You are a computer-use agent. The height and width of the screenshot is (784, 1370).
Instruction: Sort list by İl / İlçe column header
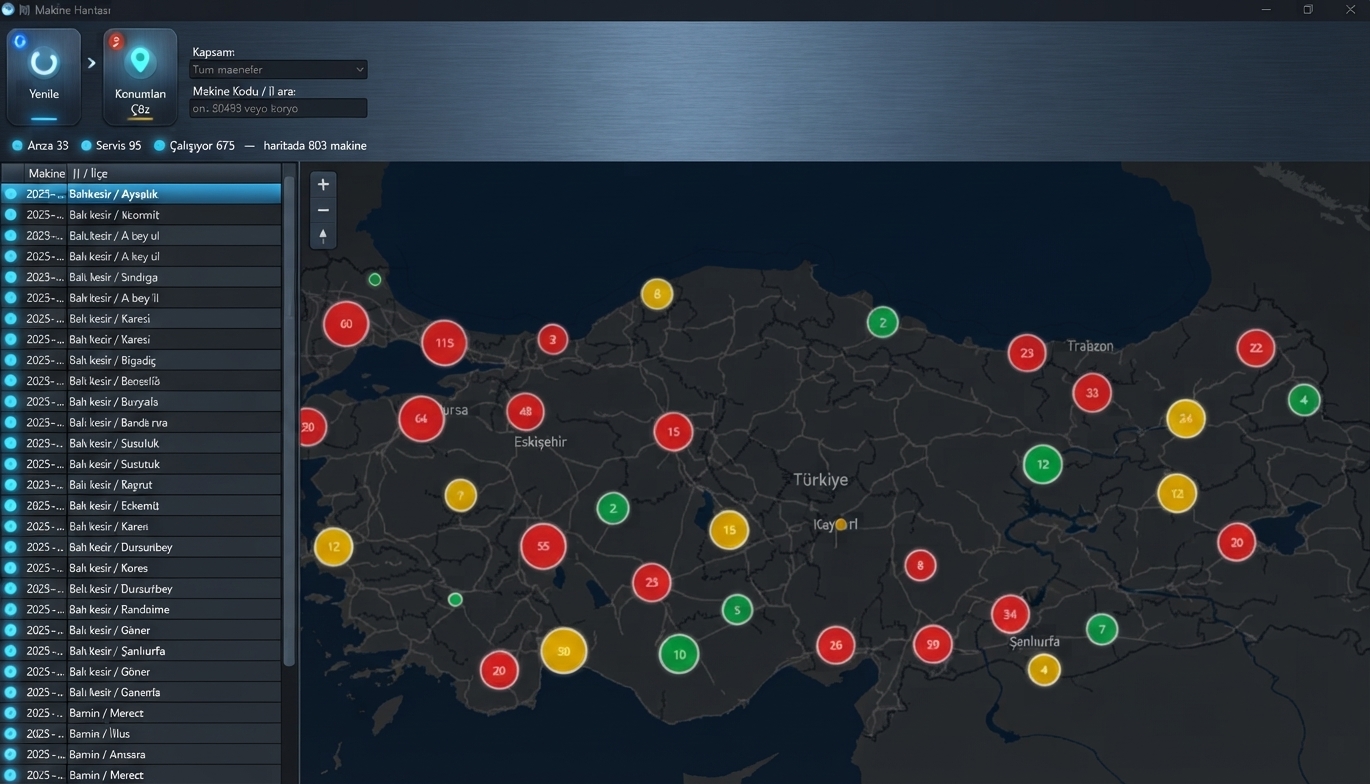point(174,173)
